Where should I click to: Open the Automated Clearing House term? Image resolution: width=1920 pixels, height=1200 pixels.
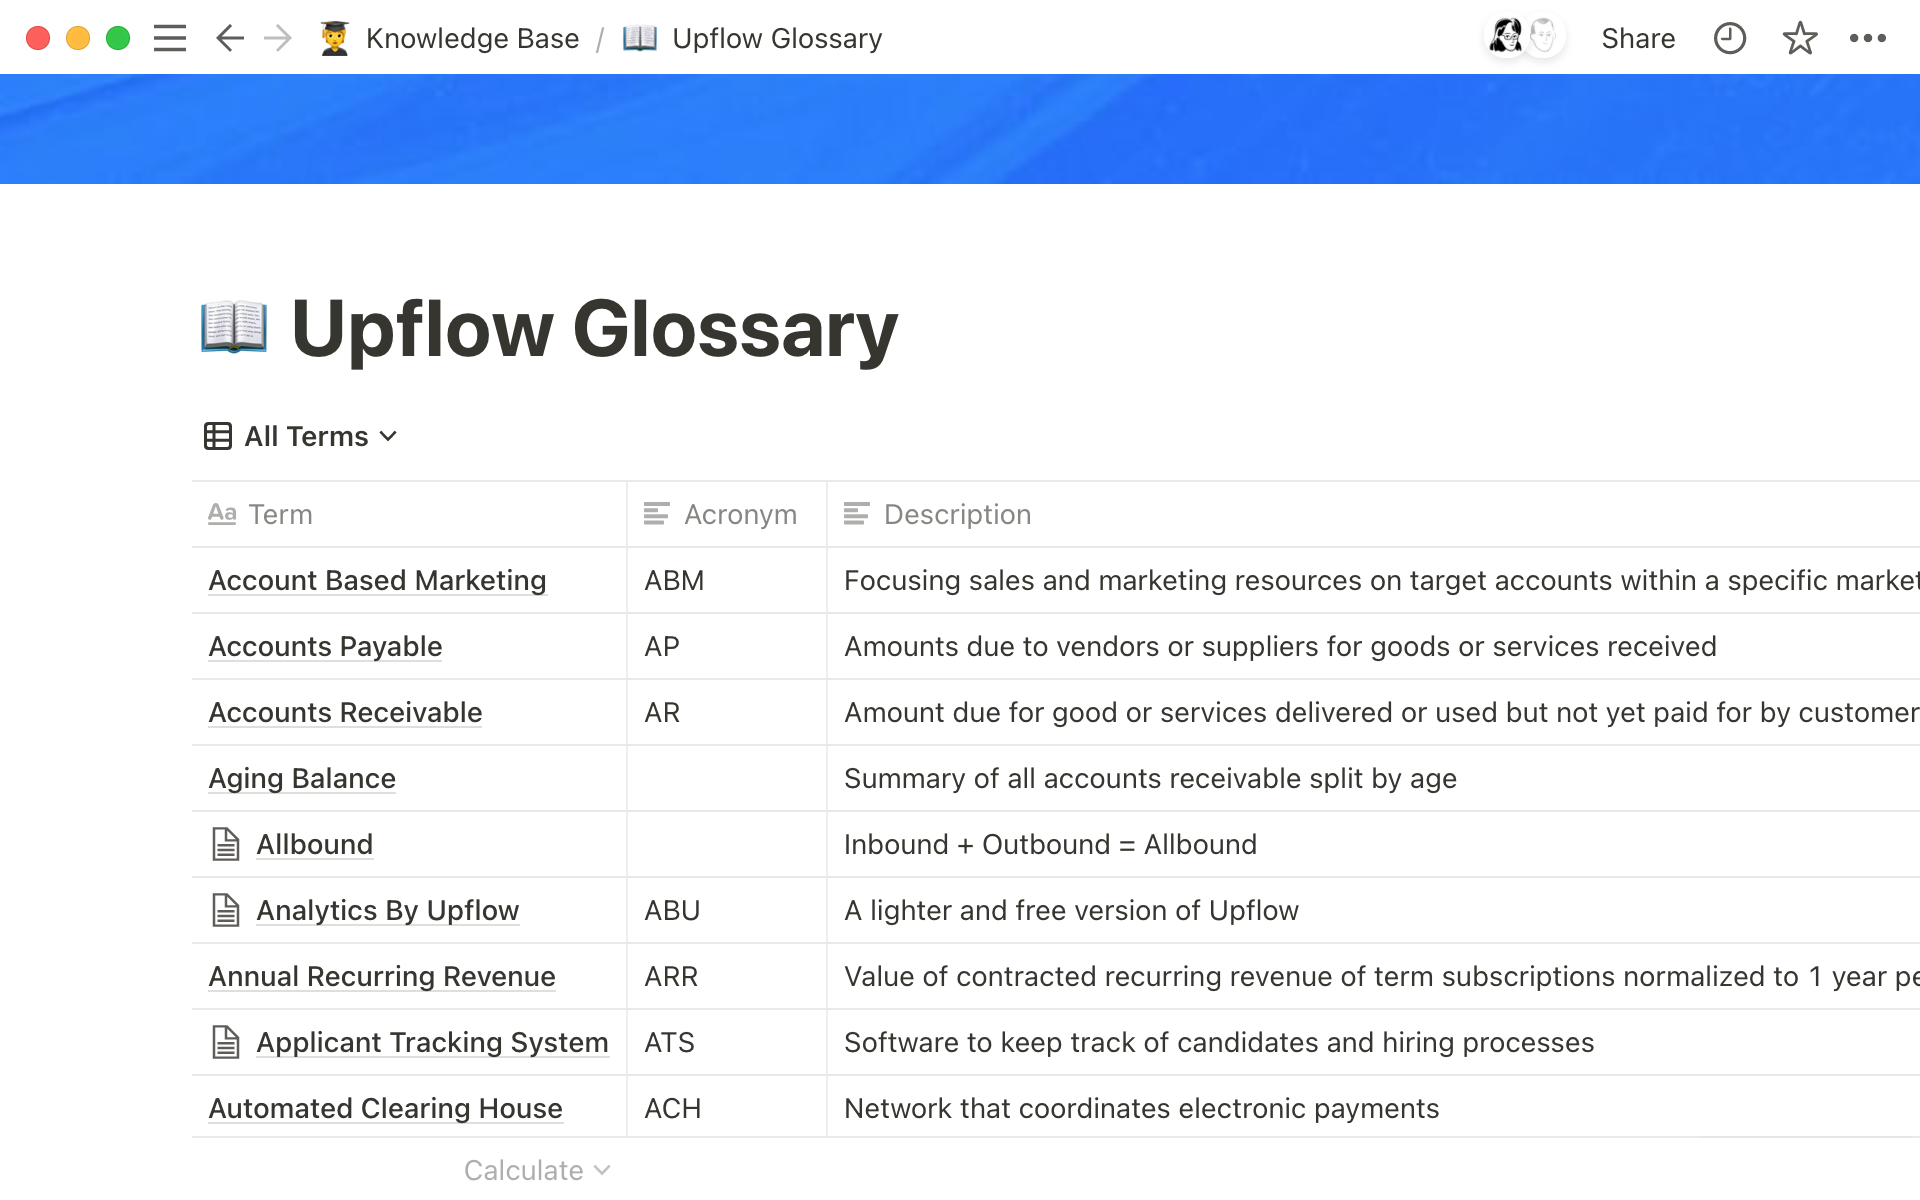click(385, 1108)
